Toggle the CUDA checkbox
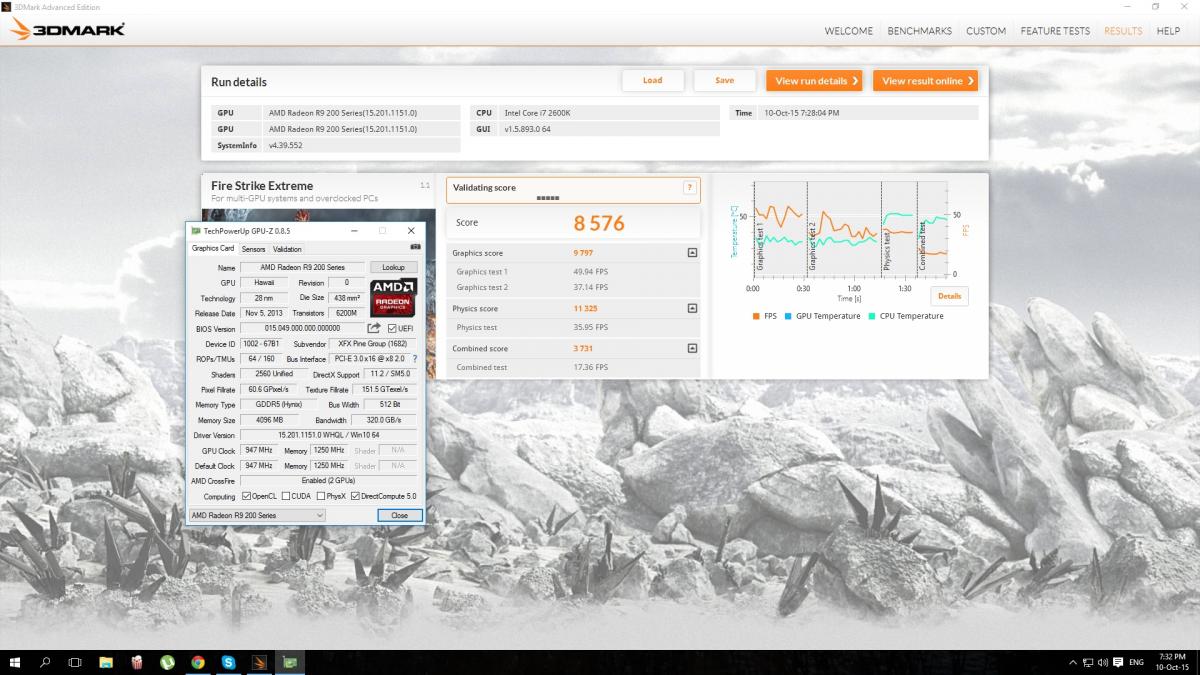 tap(286, 496)
